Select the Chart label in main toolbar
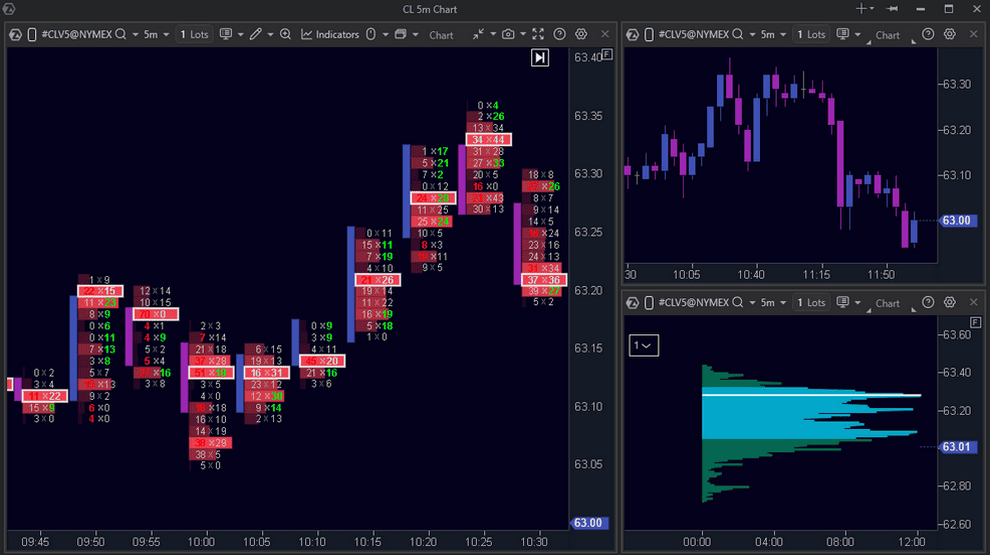This screenshot has height=555, width=990. click(x=441, y=35)
